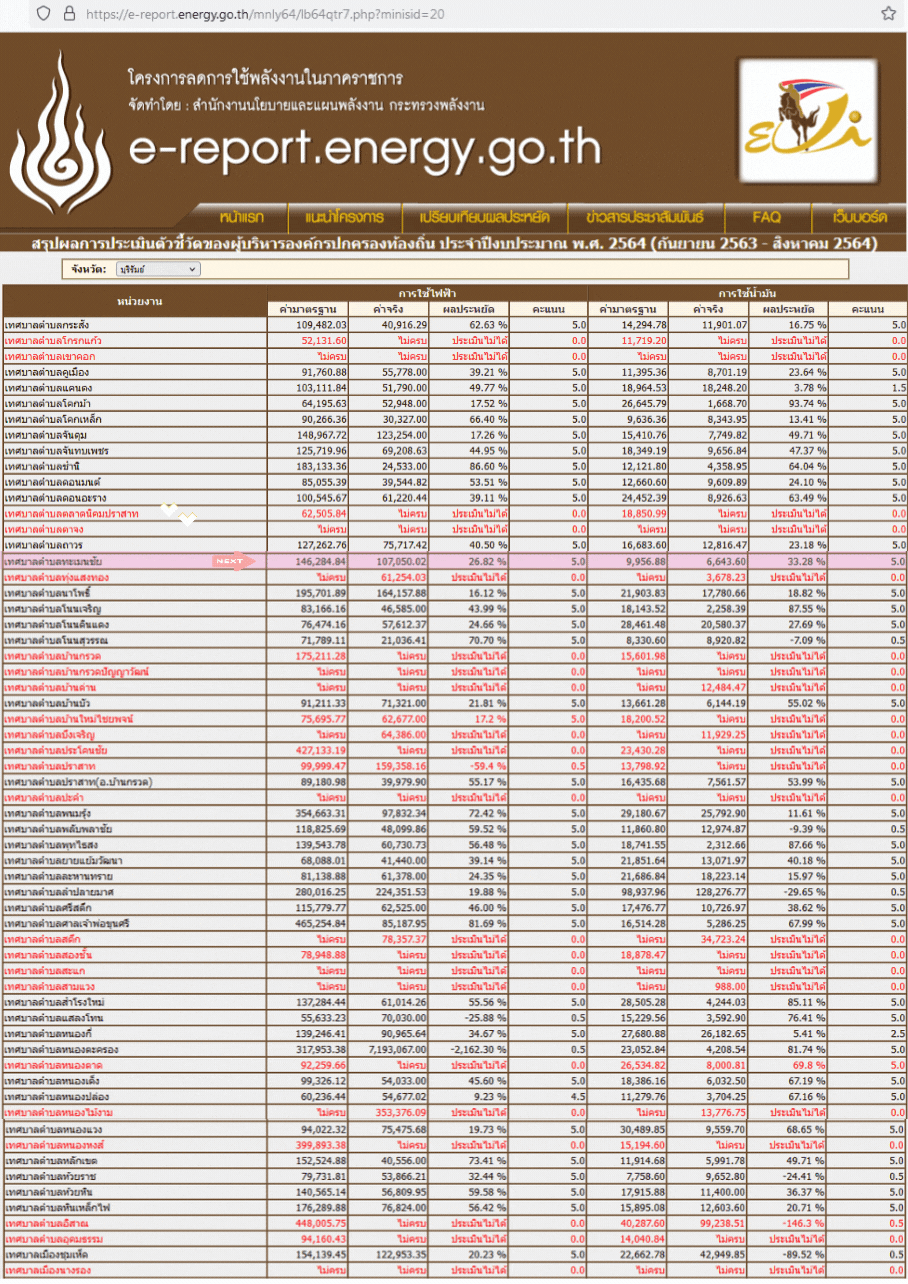
Task: Click the row เทศบาลตำบลสองชั้น
Action: click(x=454, y=955)
